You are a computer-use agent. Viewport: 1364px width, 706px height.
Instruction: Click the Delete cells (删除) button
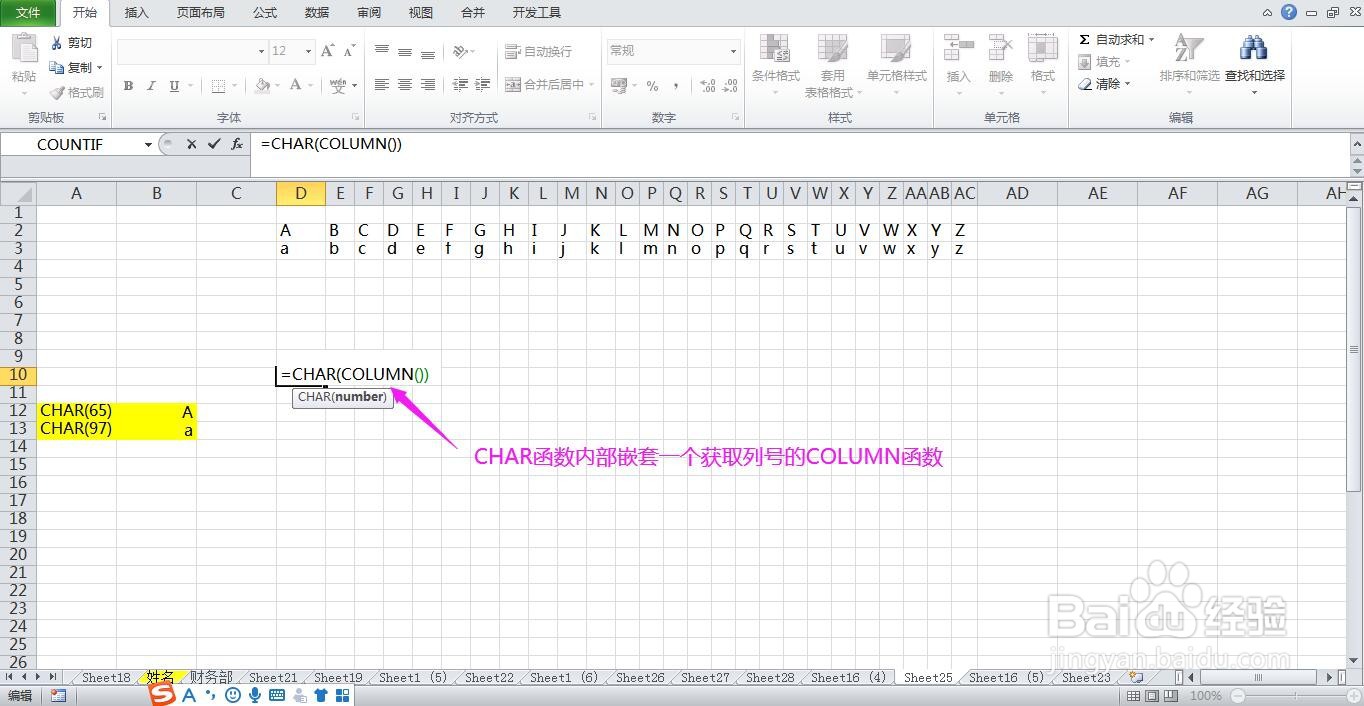pos(1001,65)
